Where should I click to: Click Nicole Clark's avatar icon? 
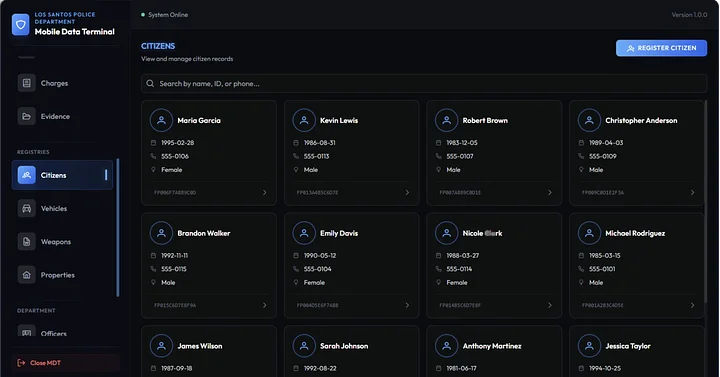(x=446, y=233)
